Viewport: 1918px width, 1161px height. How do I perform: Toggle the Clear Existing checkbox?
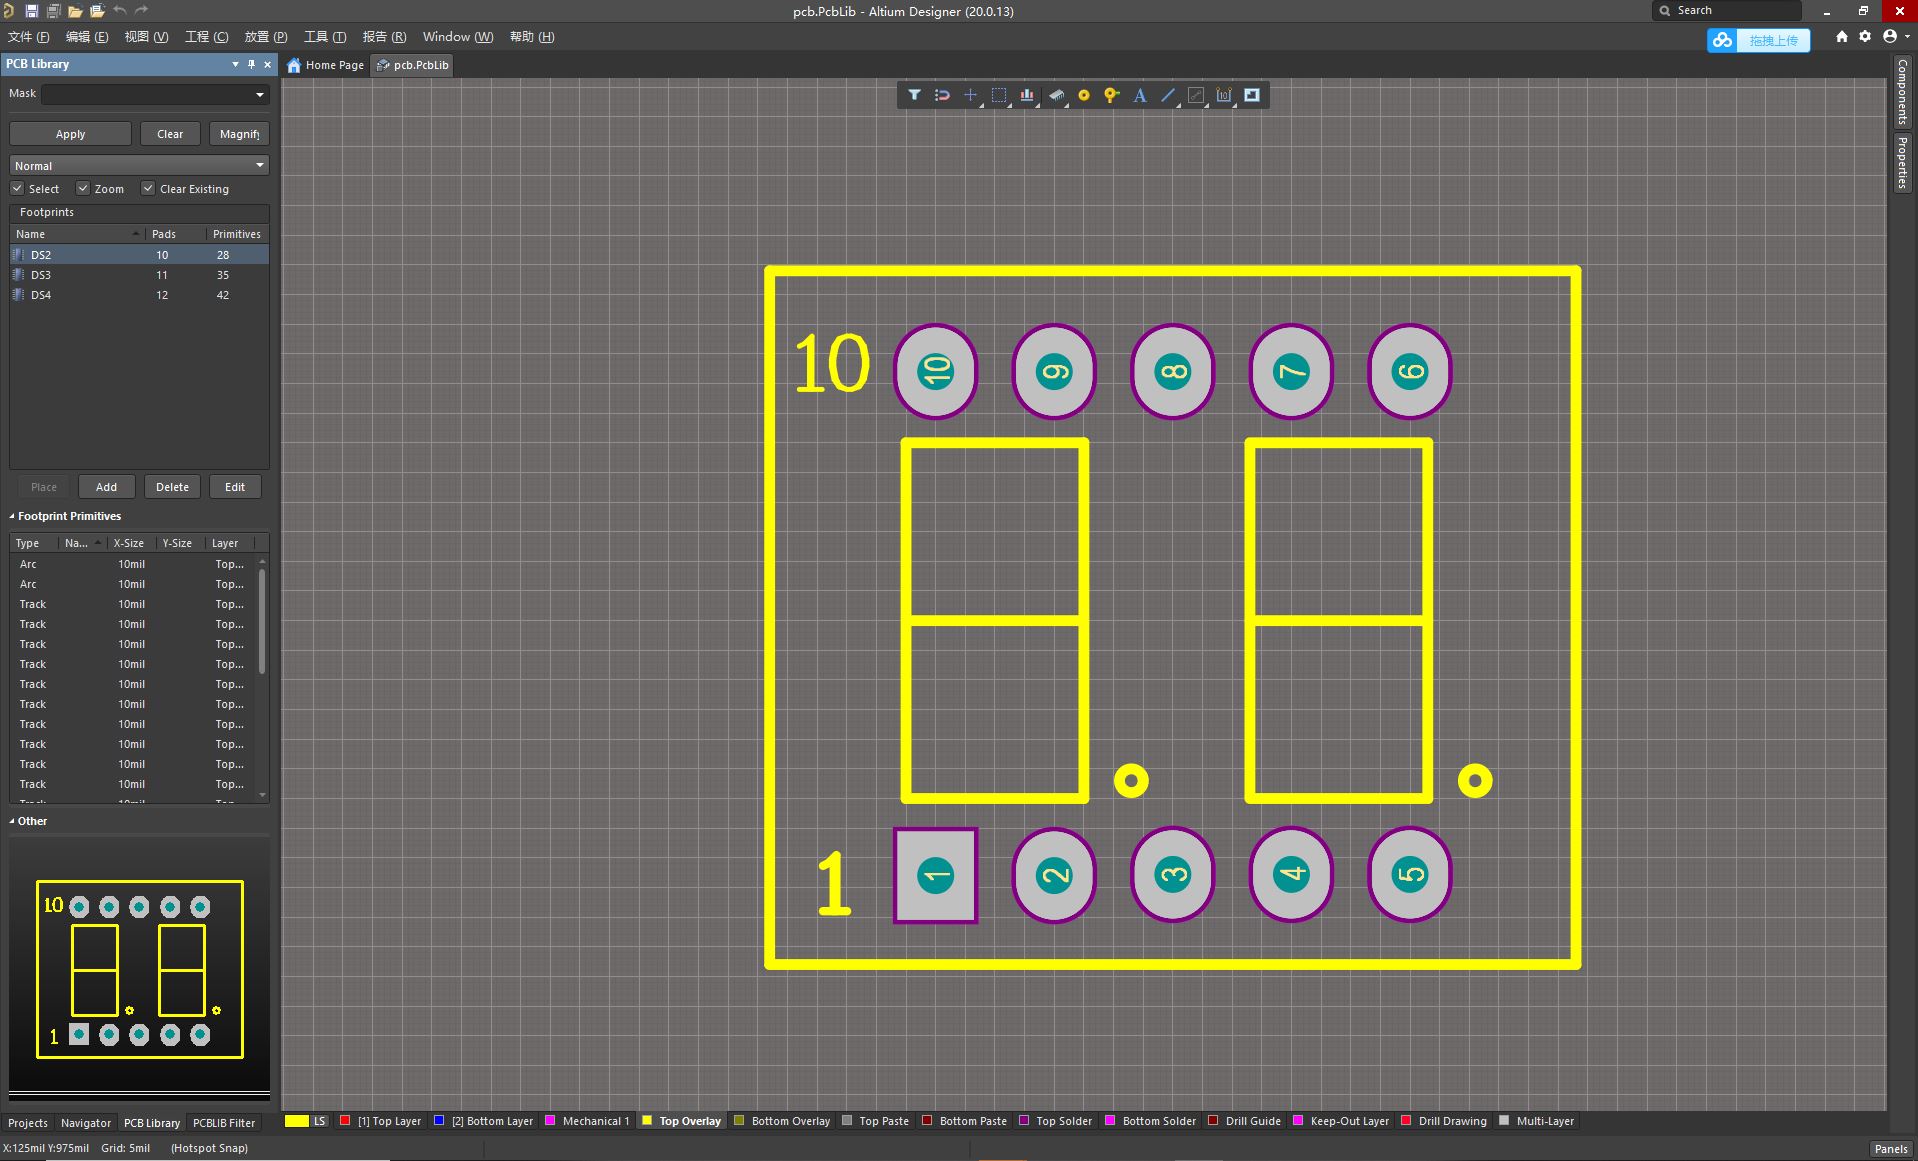click(148, 188)
